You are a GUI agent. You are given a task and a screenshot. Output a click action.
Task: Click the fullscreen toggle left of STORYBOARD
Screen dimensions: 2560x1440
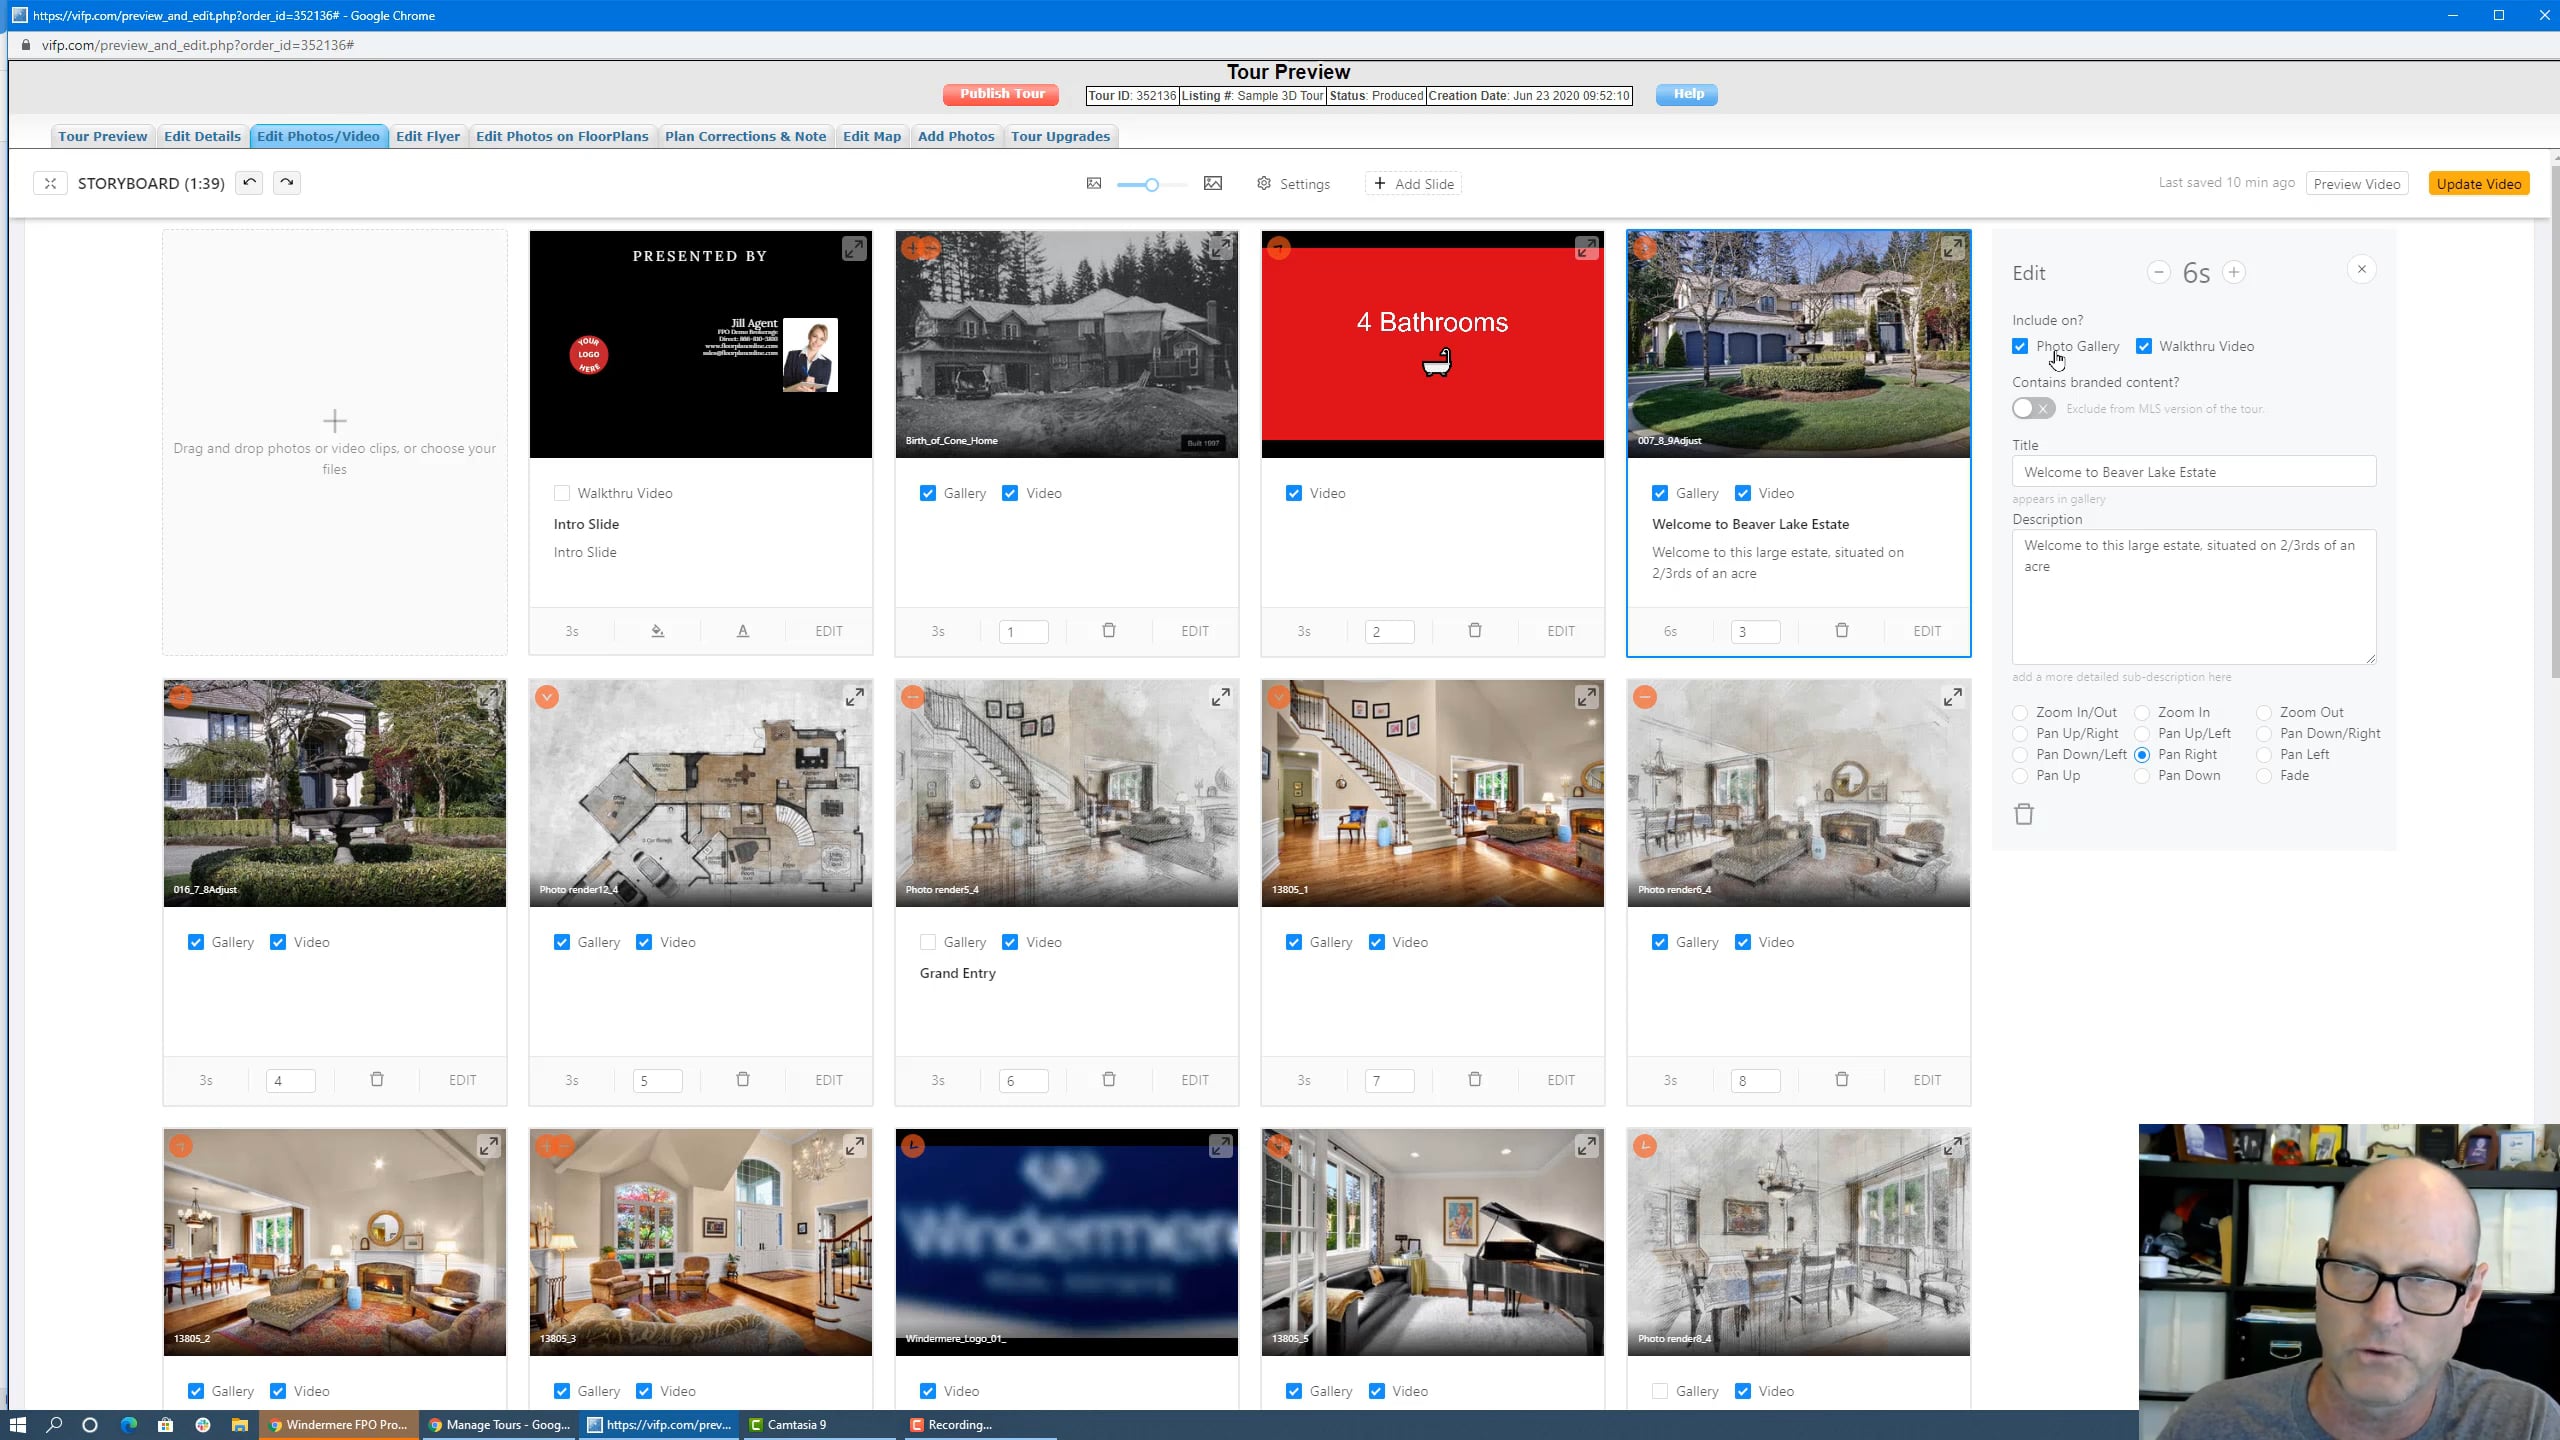(x=49, y=183)
